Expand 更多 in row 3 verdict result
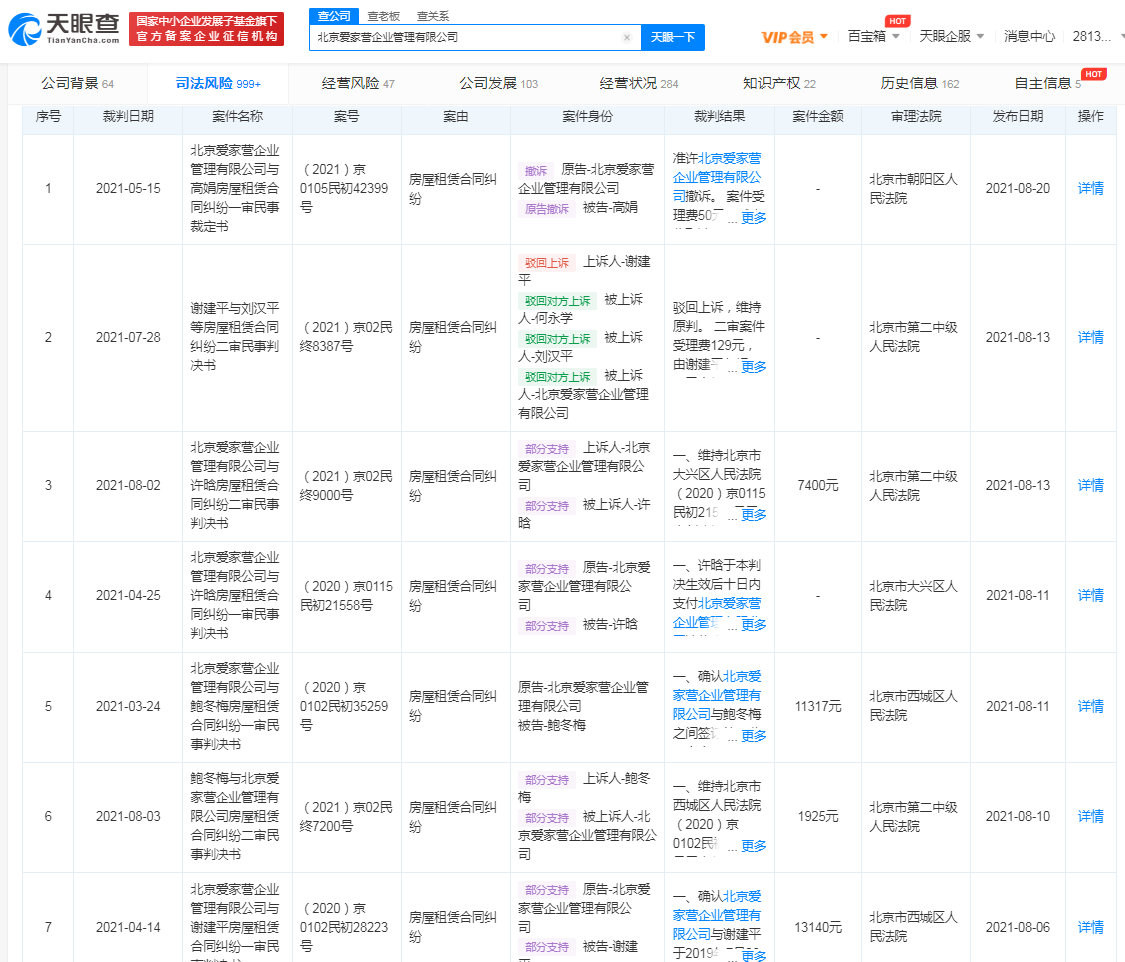 coord(753,514)
